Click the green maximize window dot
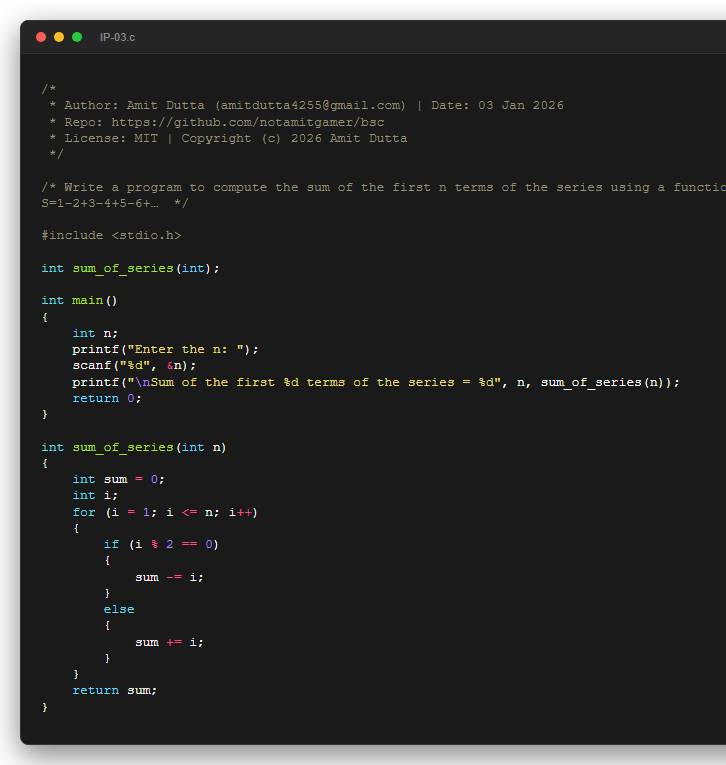The width and height of the screenshot is (726, 765). 77,37
